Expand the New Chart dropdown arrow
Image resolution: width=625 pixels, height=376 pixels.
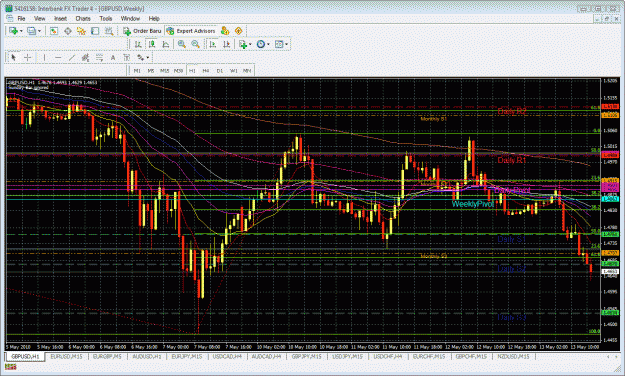point(21,31)
